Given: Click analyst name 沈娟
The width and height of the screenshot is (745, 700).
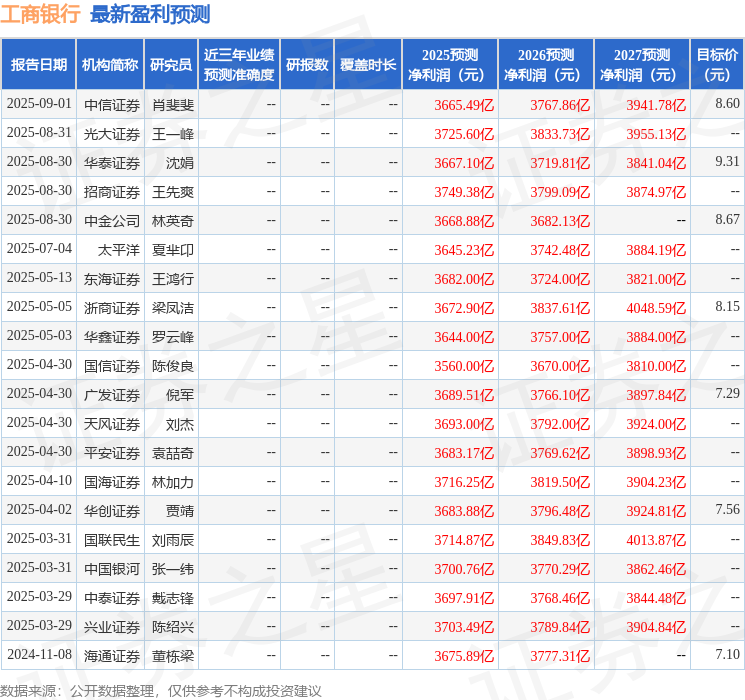Looking at the screenshot, I should pyautogui.click(x=180, y=163).
